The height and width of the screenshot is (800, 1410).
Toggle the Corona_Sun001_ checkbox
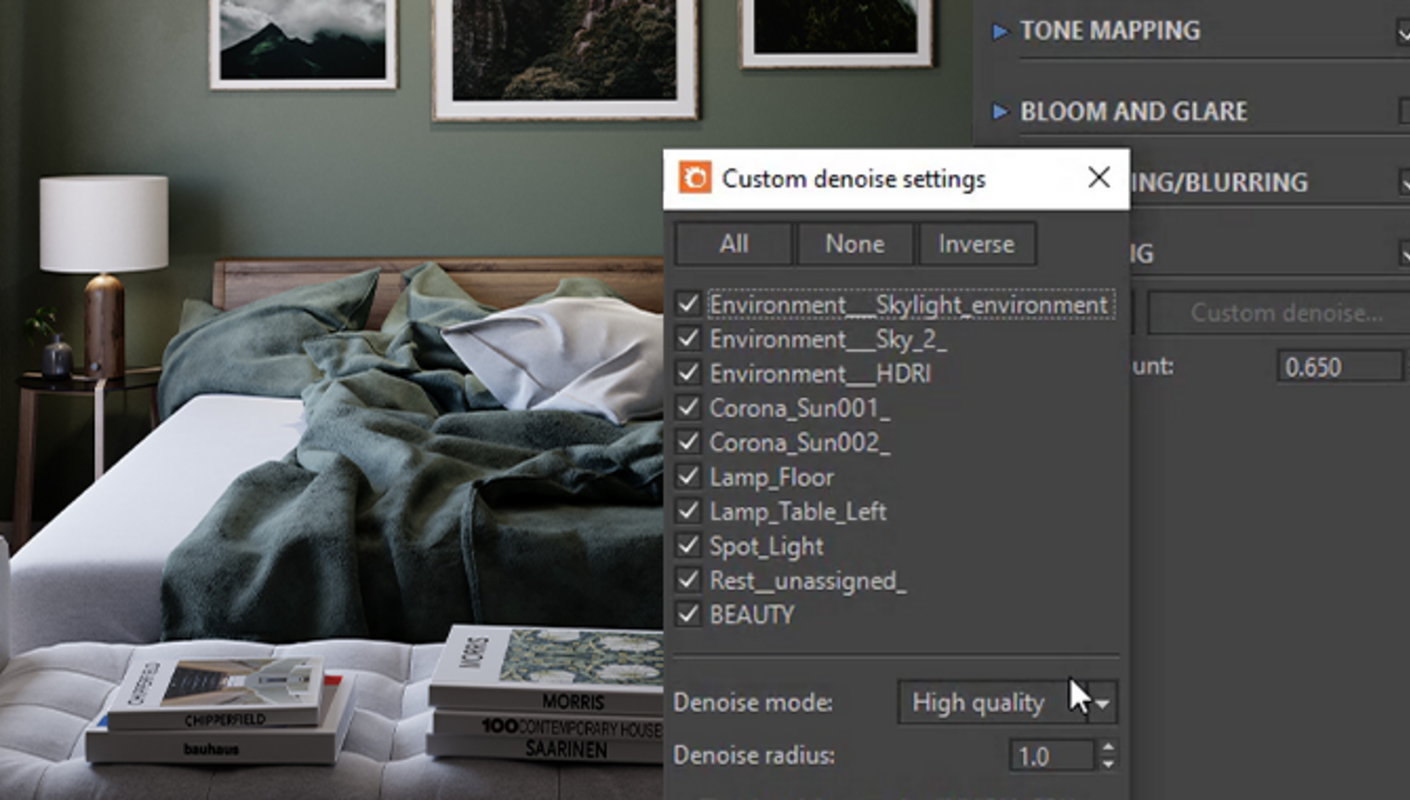coord(688,408)
